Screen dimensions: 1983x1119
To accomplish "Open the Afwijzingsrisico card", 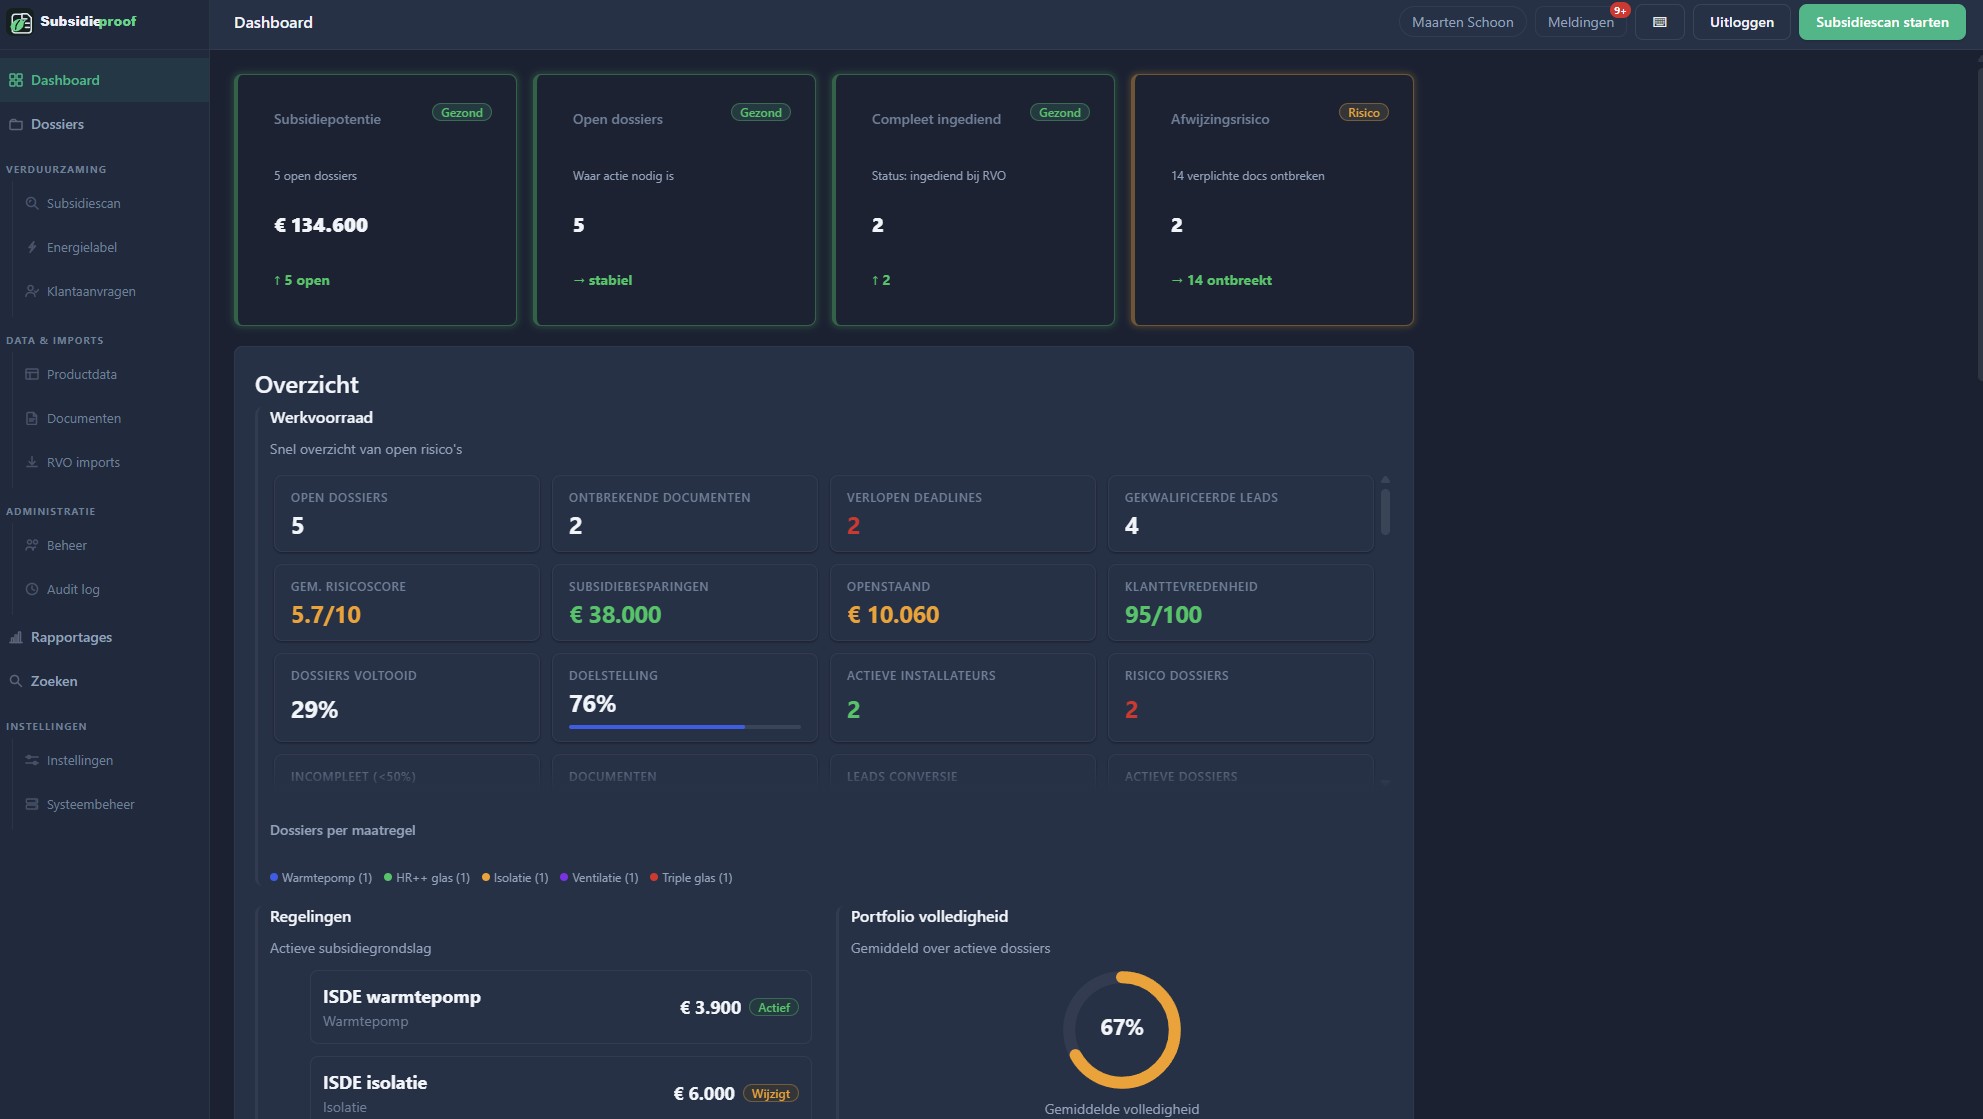I will pyautogui.click(x=1272, y=200).
